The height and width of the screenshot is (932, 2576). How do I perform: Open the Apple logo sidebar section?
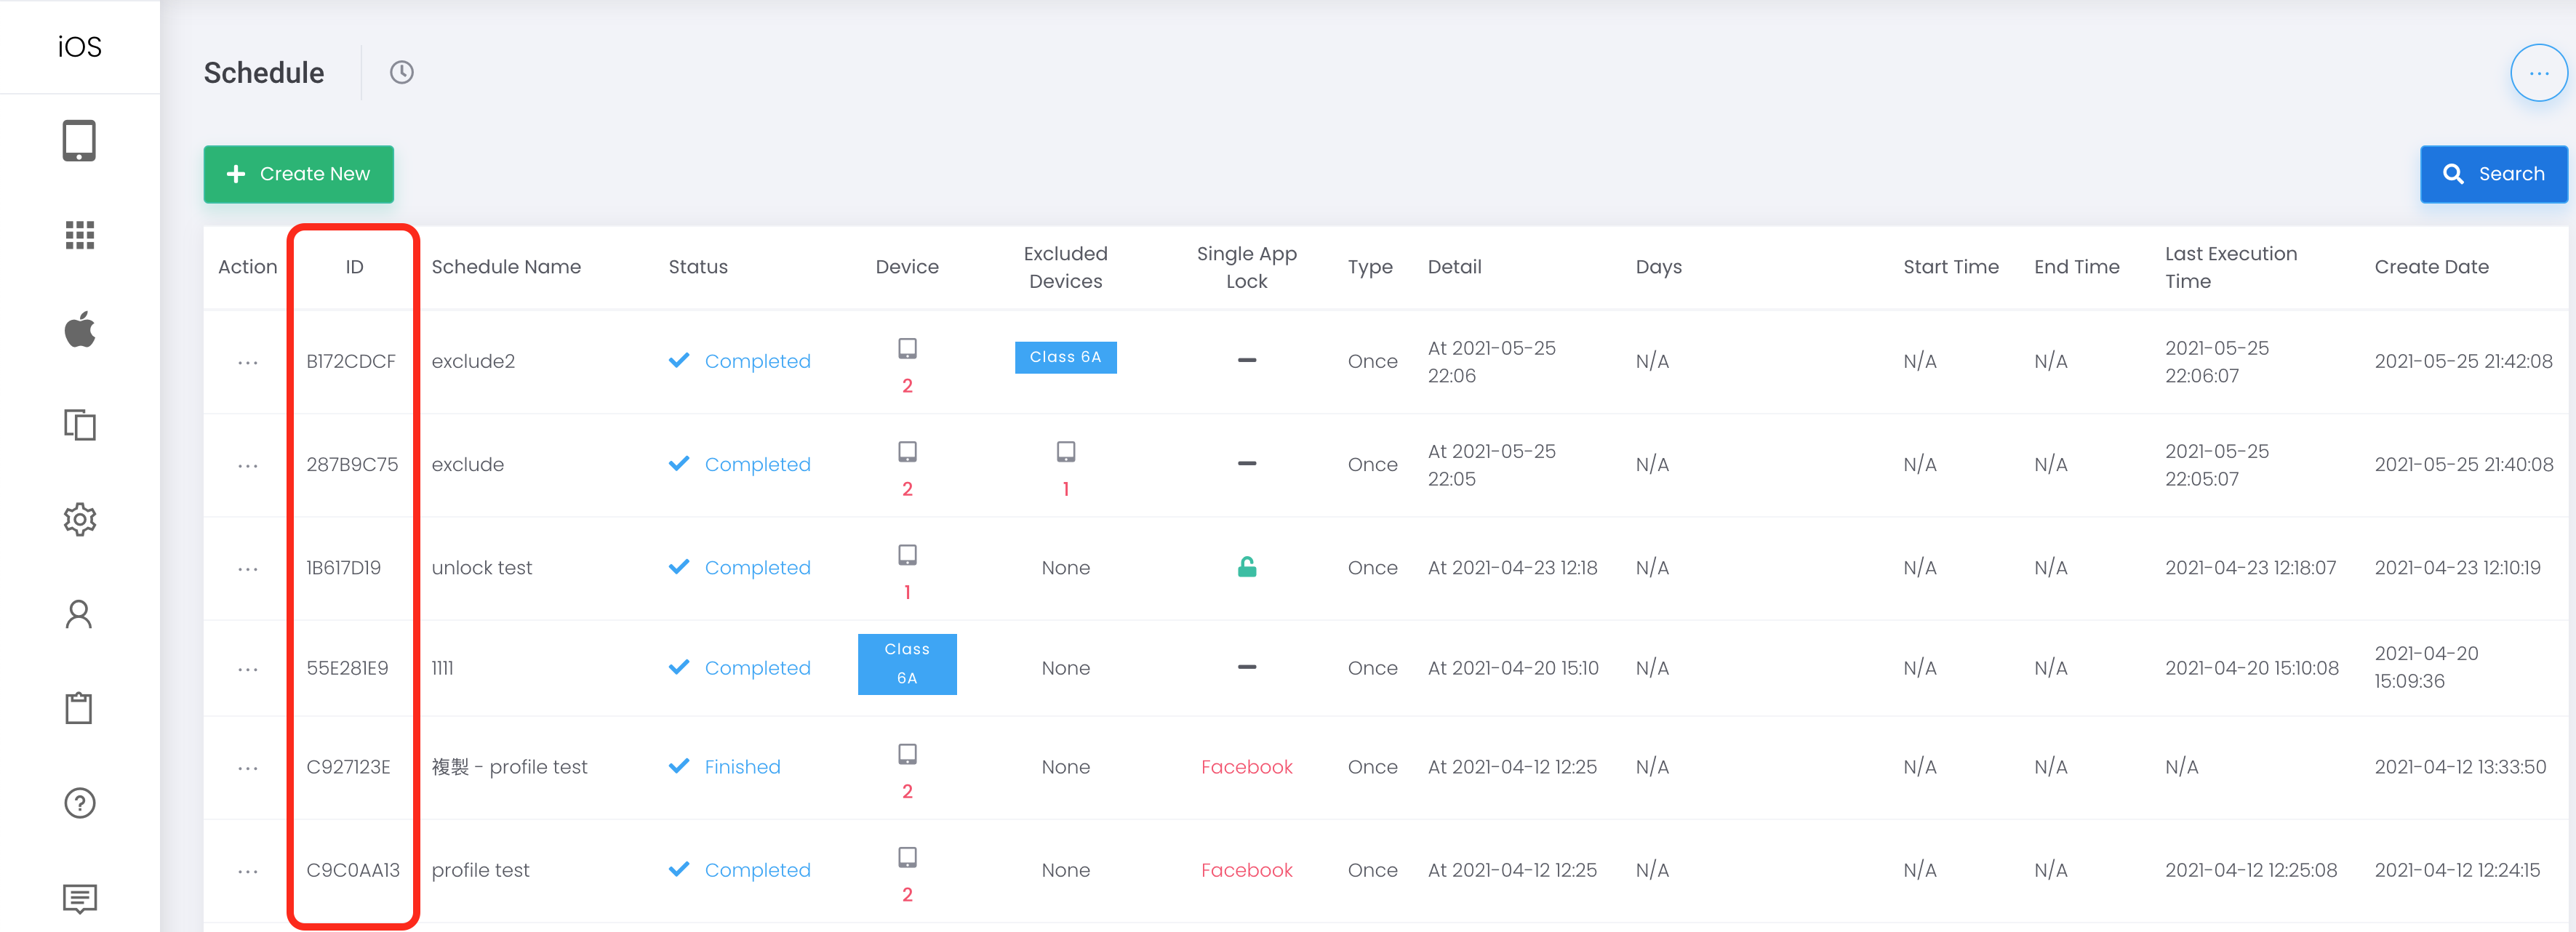coord(79,329)
